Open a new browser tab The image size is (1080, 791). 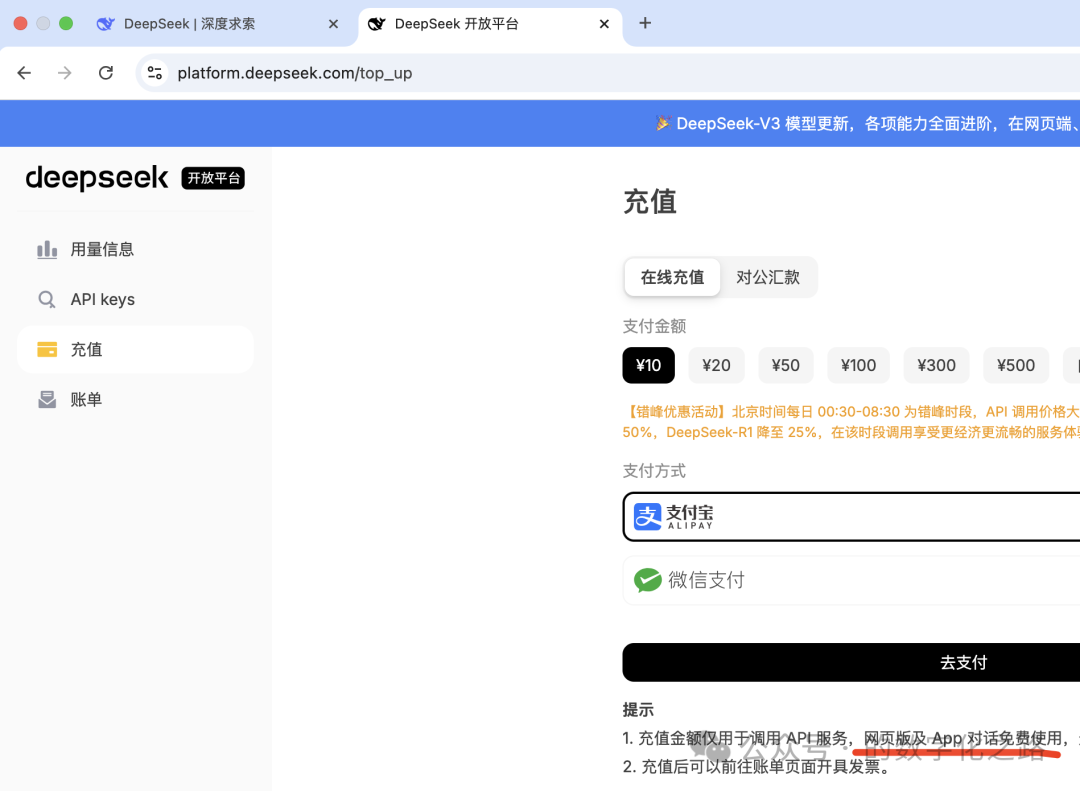645,23
